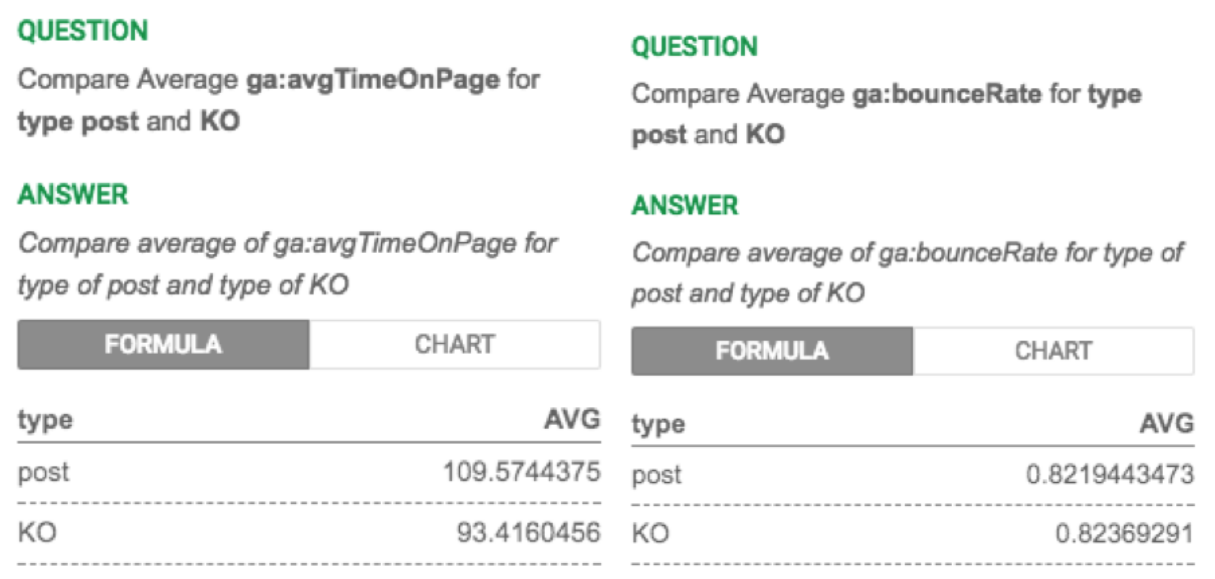
Task: Click the value 109.5744375
Action: point(522,471)
